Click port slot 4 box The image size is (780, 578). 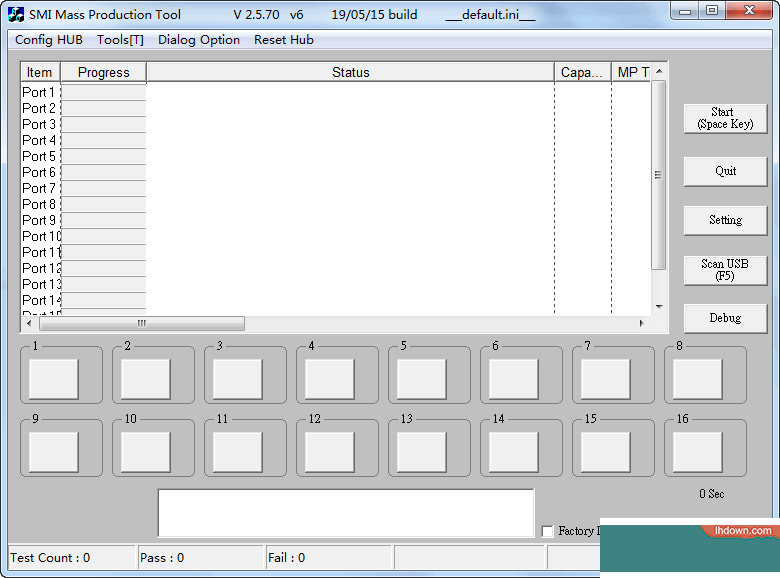pos(330,379)
